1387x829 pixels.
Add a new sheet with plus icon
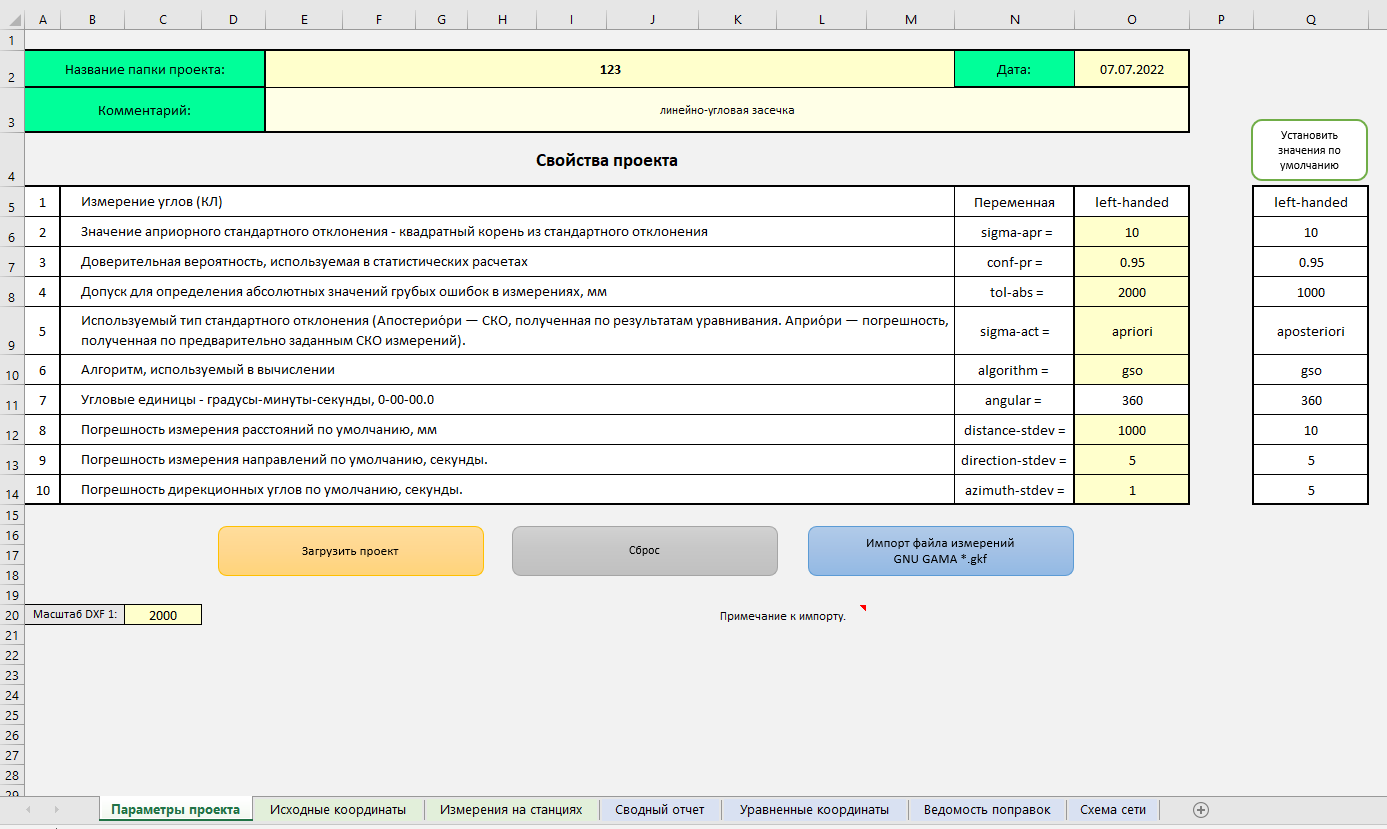tap(1201, 809)
